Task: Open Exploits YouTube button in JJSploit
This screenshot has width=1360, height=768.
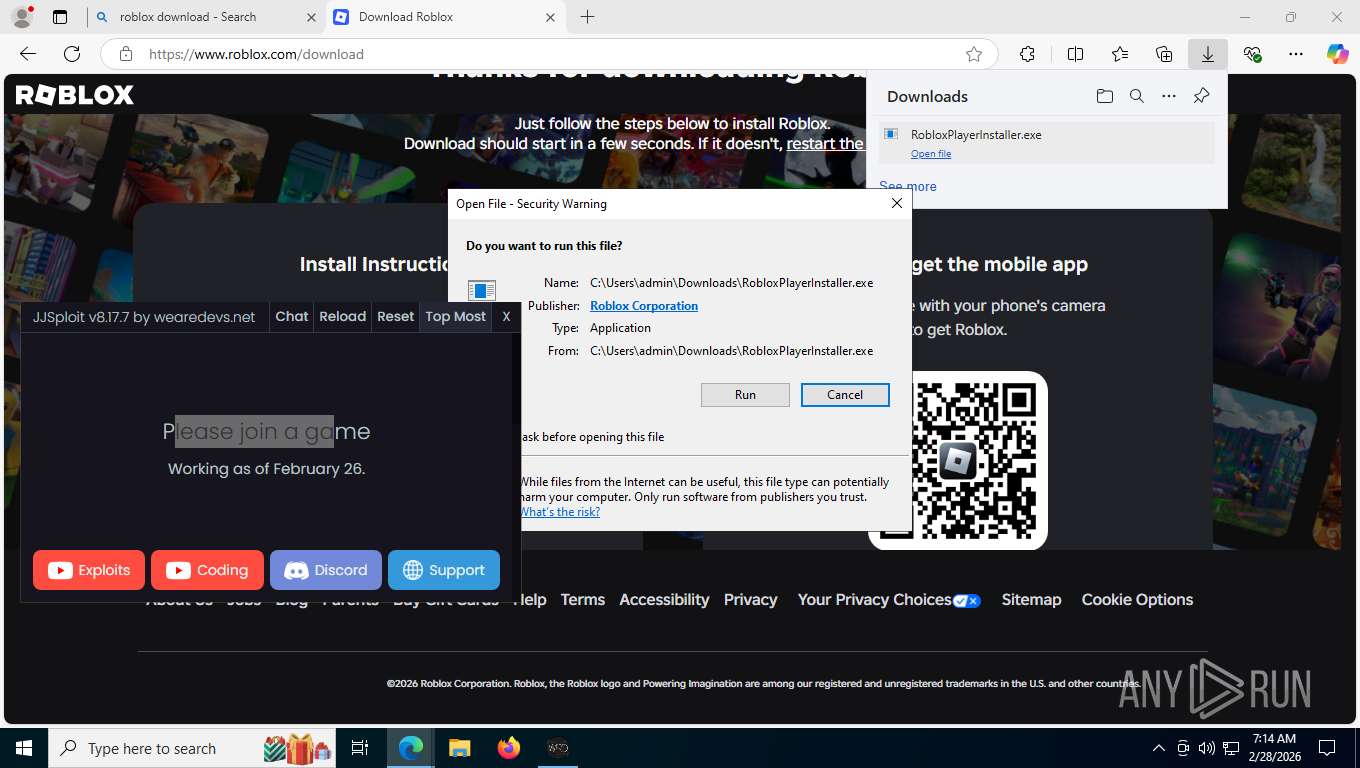Action: pos(89,570)
